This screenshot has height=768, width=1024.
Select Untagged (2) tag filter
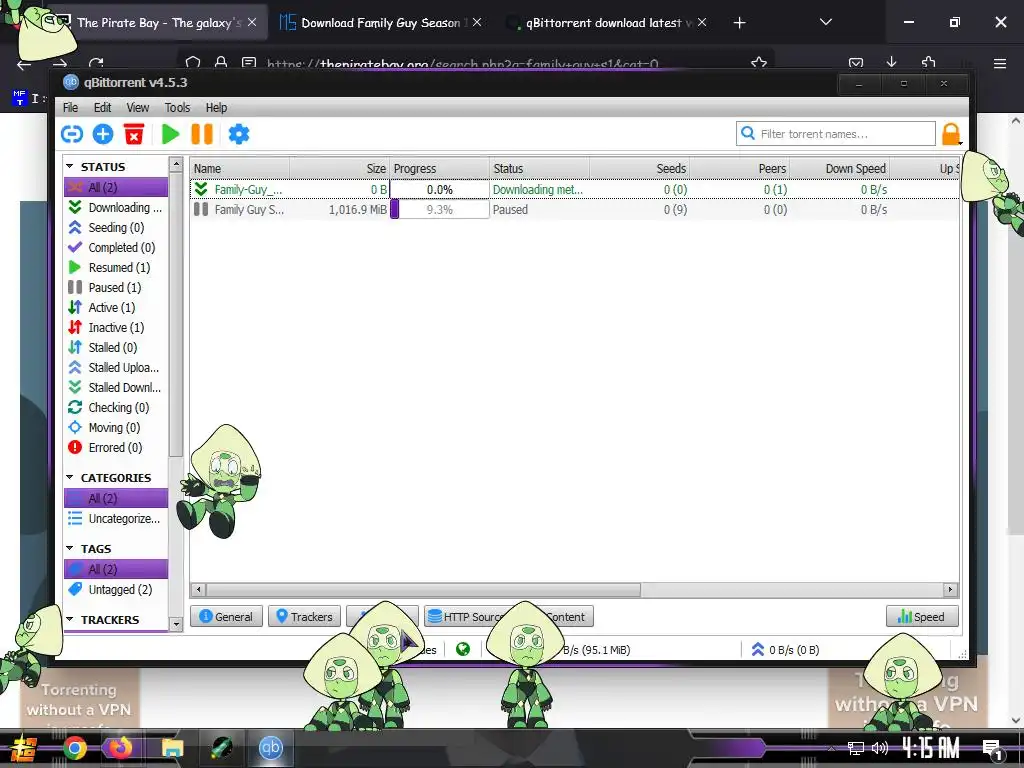point(116,589)
